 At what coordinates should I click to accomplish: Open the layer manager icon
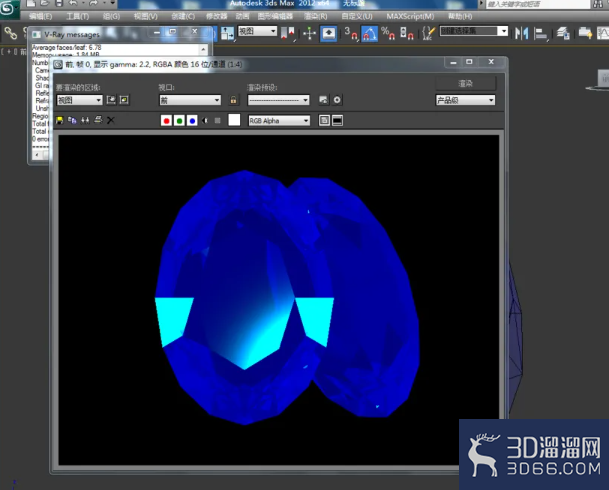pos(563,33)
